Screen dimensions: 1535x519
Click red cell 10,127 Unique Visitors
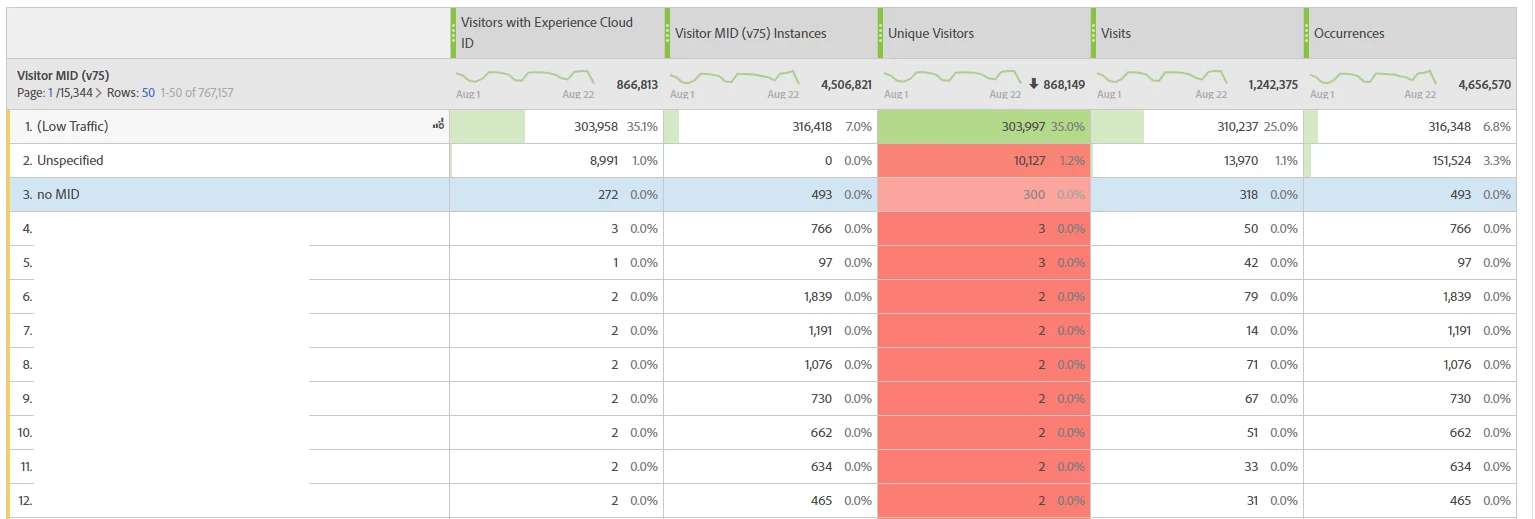984,161
